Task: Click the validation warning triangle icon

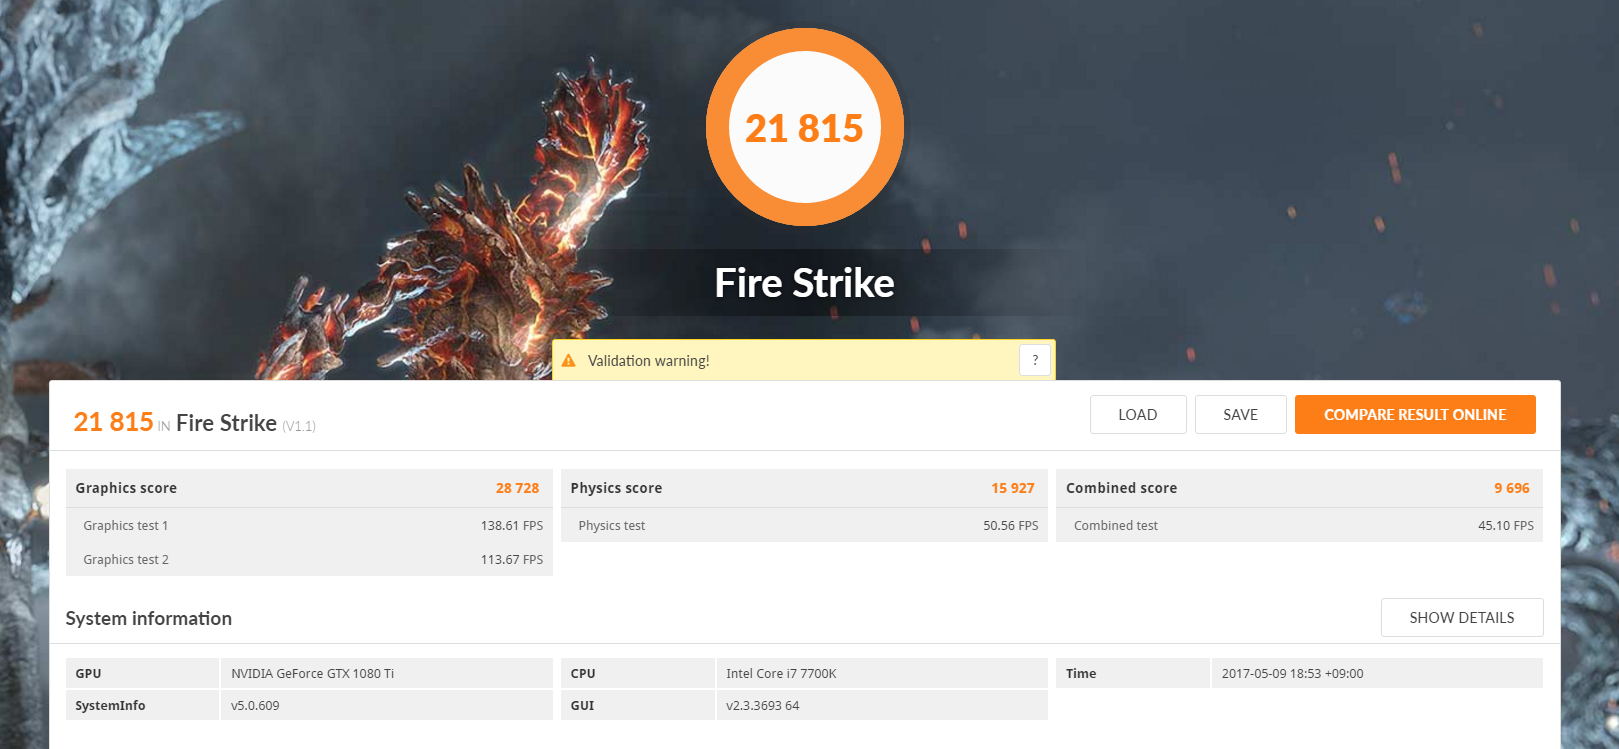Action: click(569, 361)
